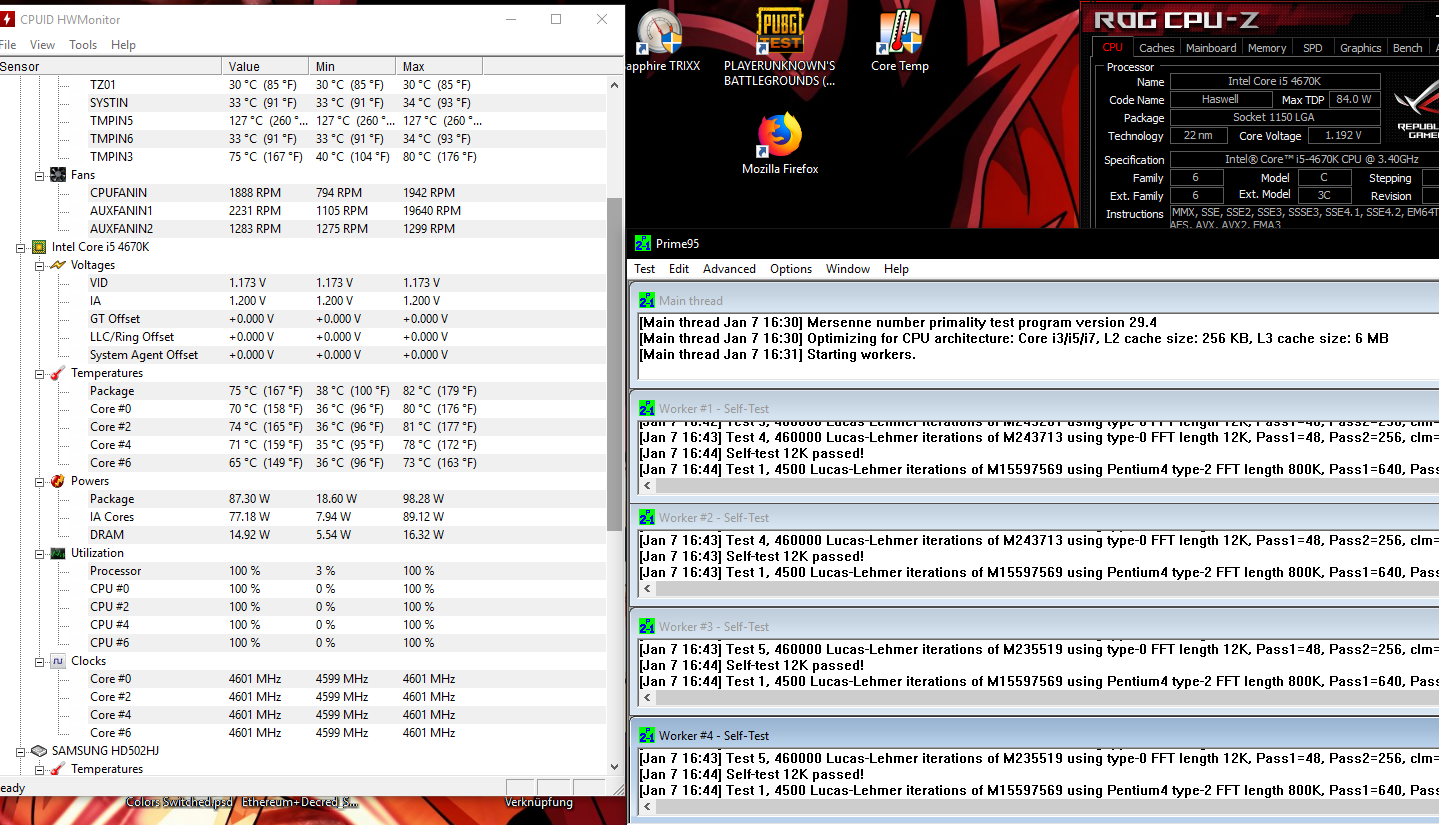This screenshot has height=825, width=1439.
Task: Open the HWMonitor Tools menu
Action: (83, 45)
